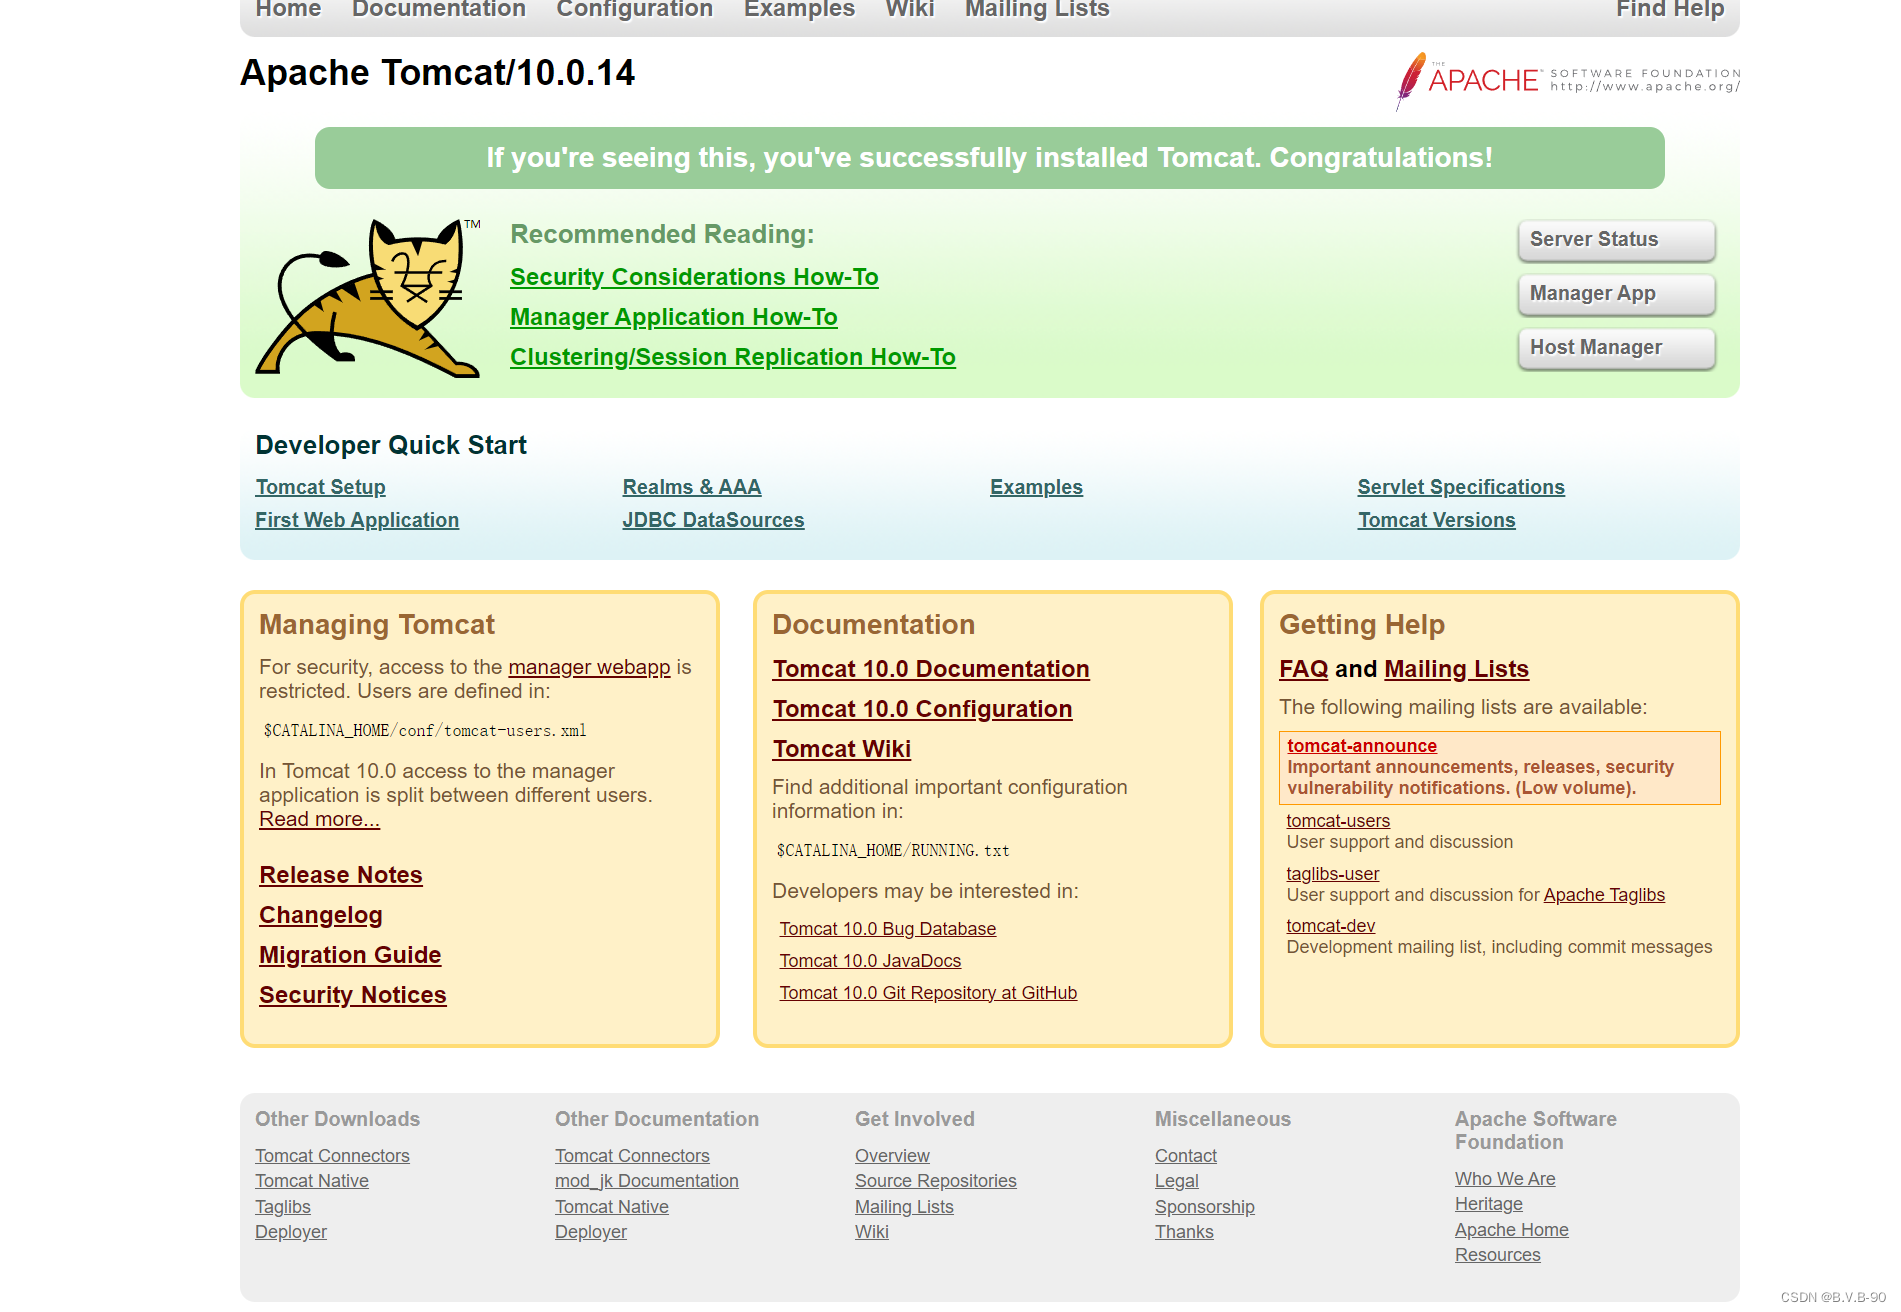Open Tomcat 10.0 Configuration link
Screen dimensions: 1901x1312
click(x=922, y=709)
